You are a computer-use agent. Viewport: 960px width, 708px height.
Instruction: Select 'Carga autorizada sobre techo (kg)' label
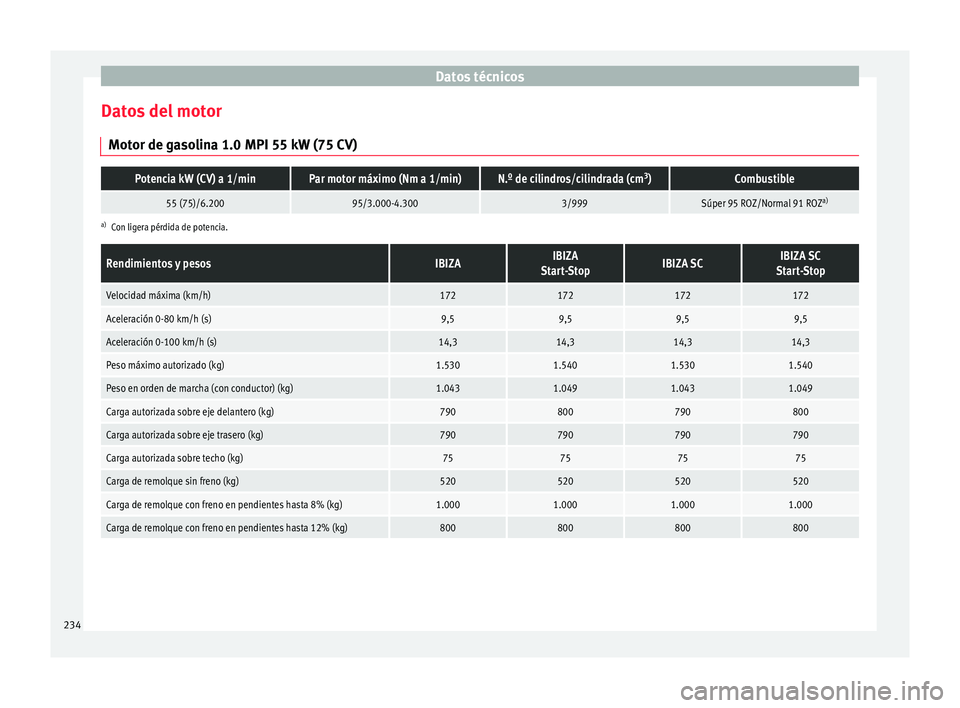[174, 458]
